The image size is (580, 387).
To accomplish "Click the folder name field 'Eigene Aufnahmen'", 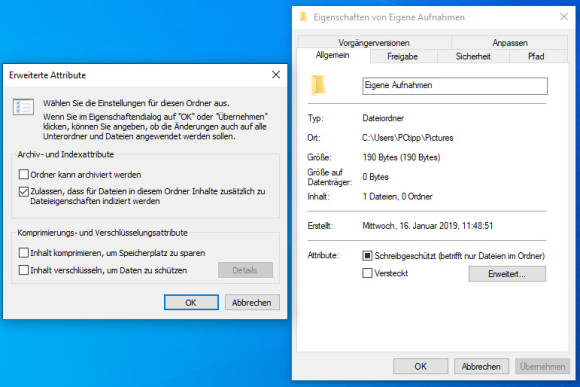I will pyautogui.click(x=455, y=86).
